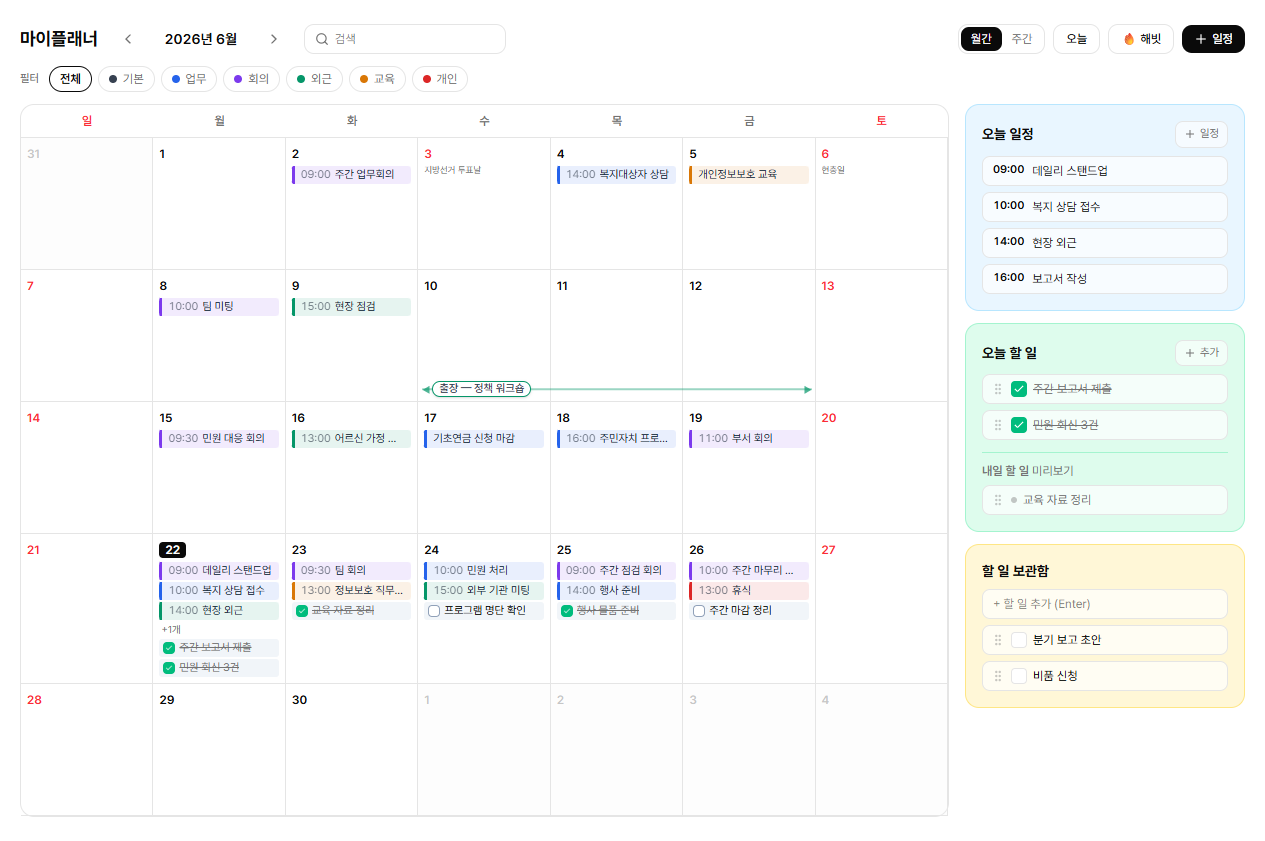This screenshot has width=1265, height=841.
Task: Check 주간 마감 정리 on June 26
Action: pos(699,611)
